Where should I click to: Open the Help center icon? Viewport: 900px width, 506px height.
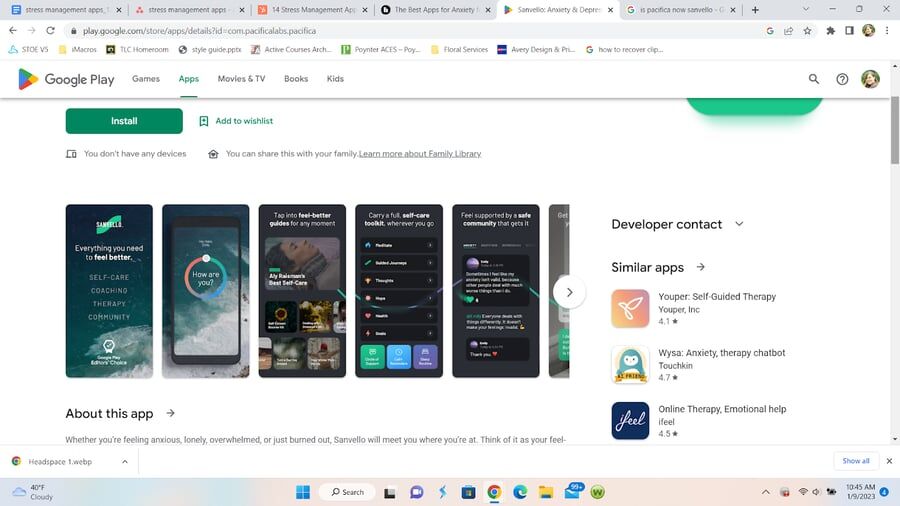click(841, 79)
